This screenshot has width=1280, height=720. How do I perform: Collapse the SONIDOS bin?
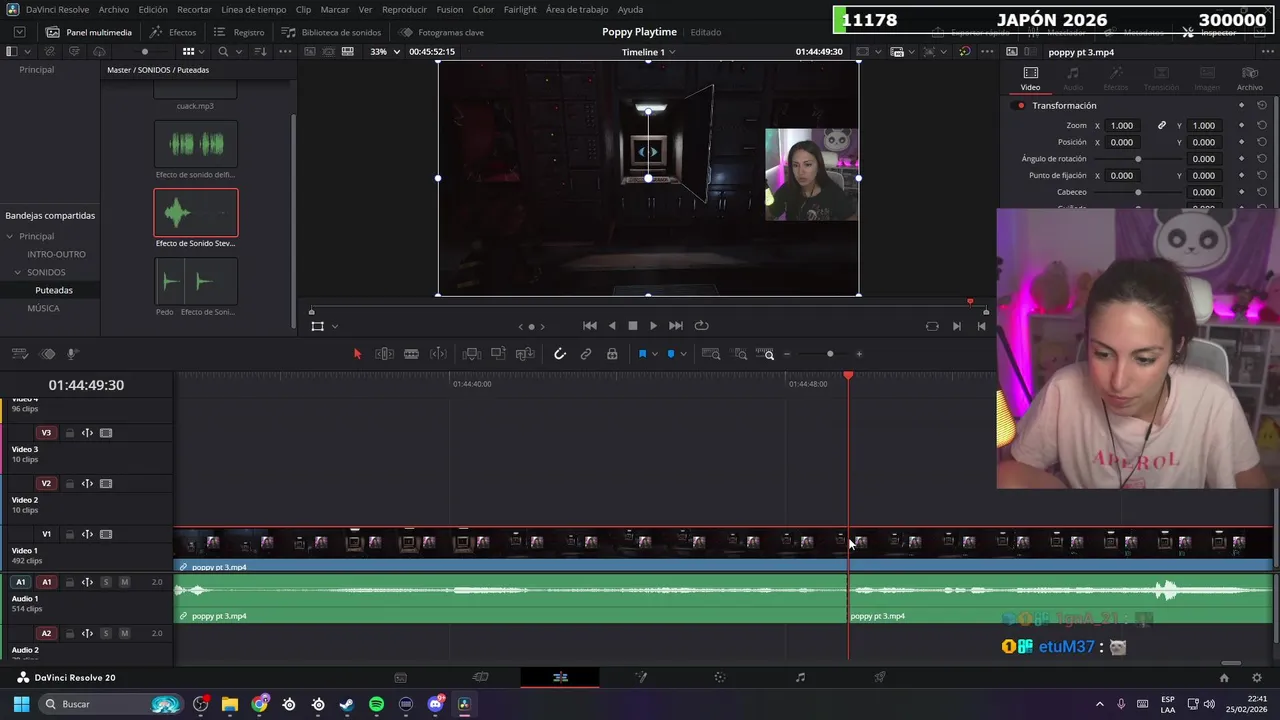18,272
